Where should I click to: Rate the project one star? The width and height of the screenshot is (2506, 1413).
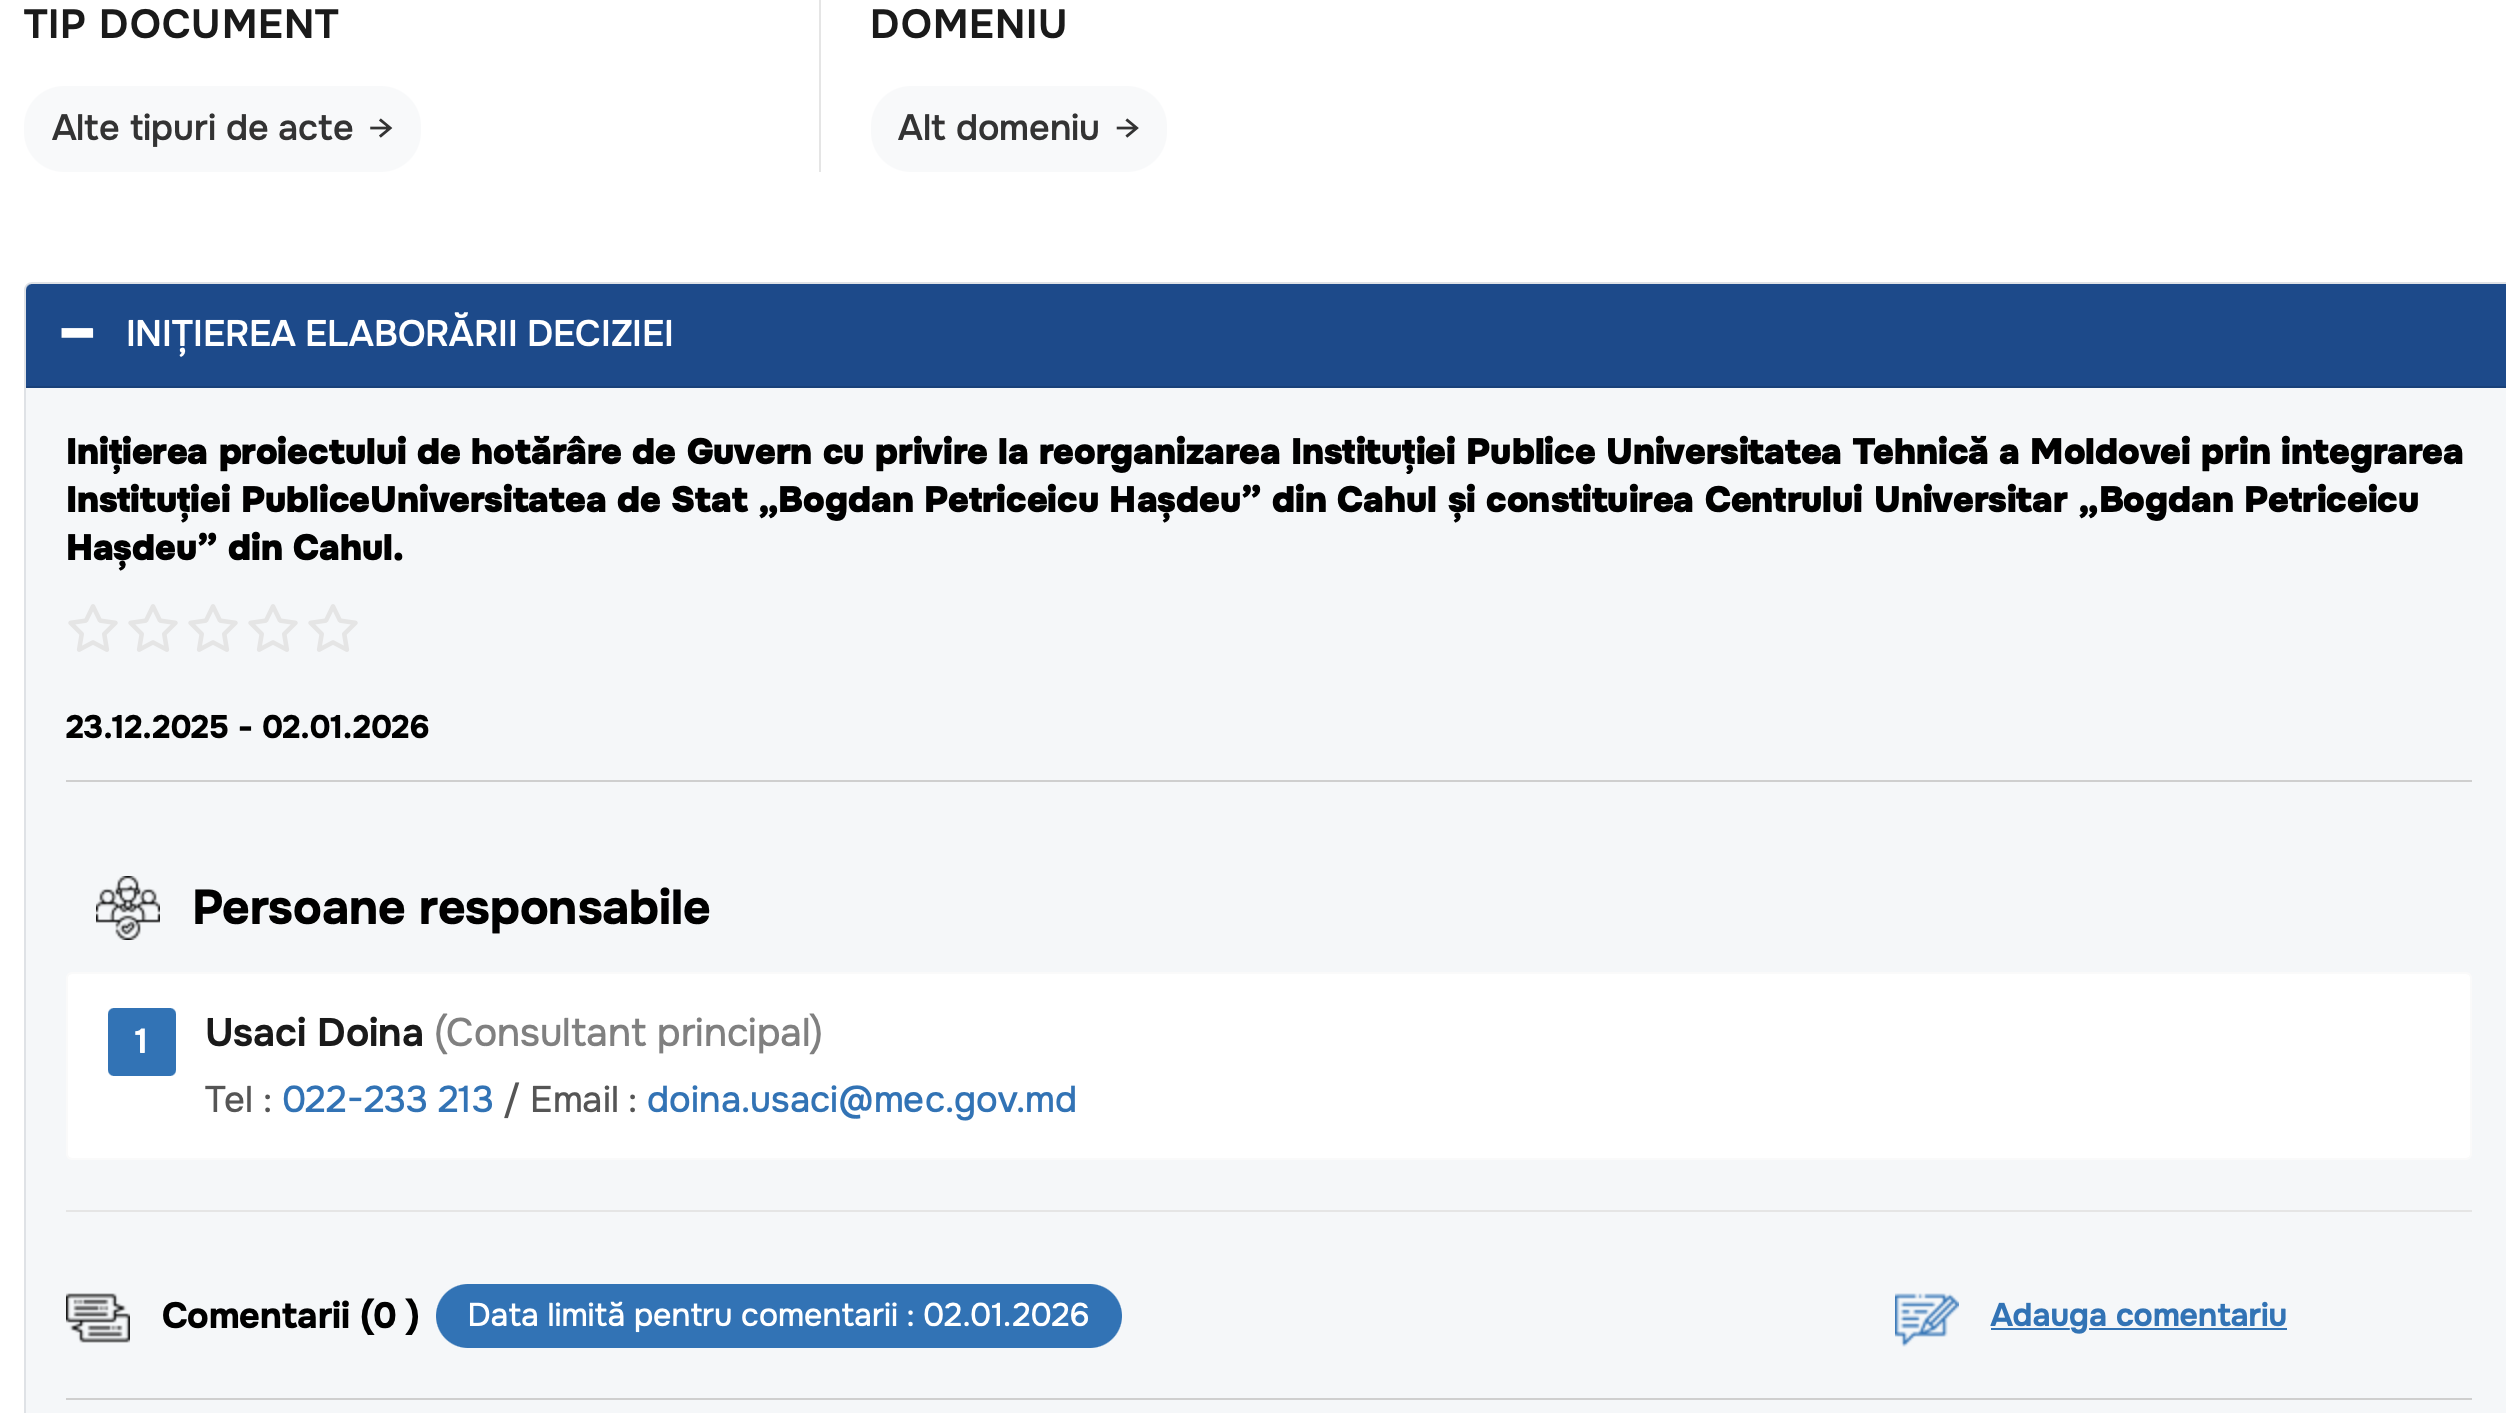coord(93,629)
